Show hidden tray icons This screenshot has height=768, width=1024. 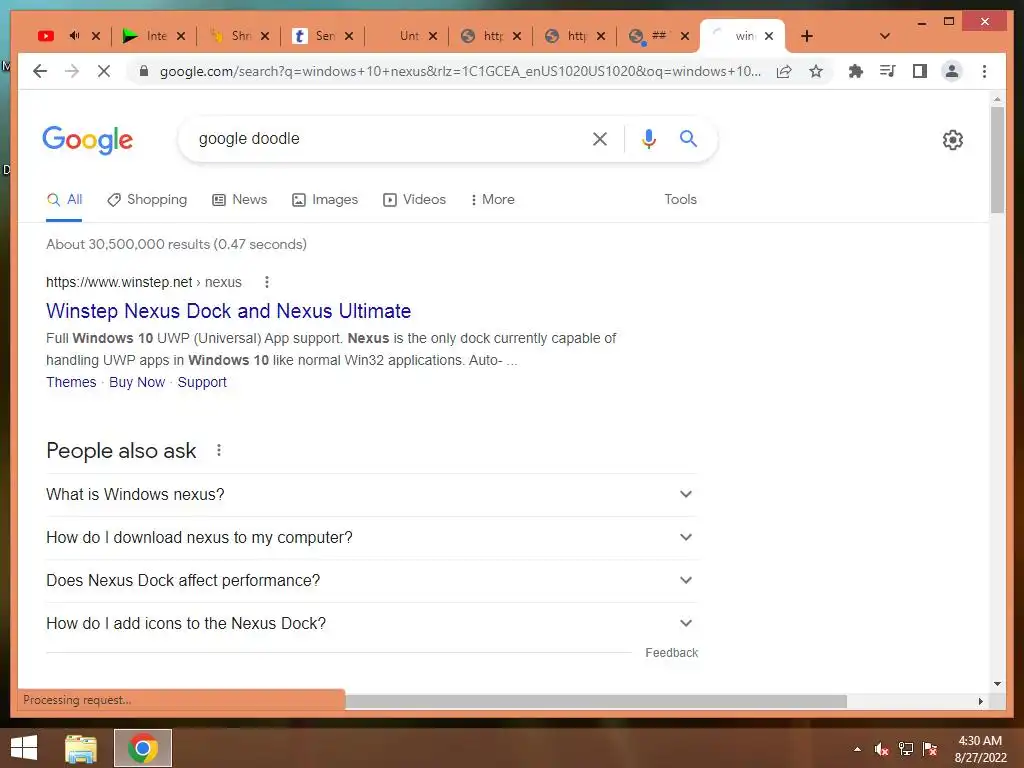pyautogui.click(x=857, y=749)
